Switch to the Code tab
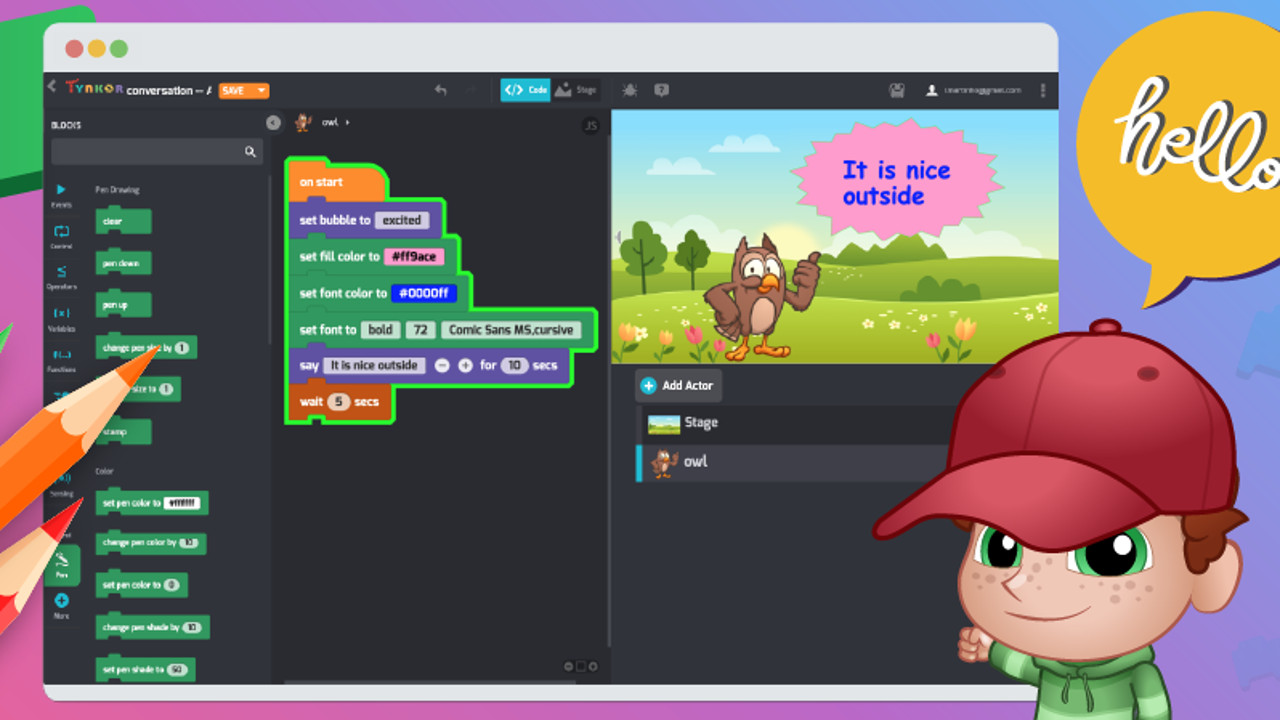 coord(526,90)
